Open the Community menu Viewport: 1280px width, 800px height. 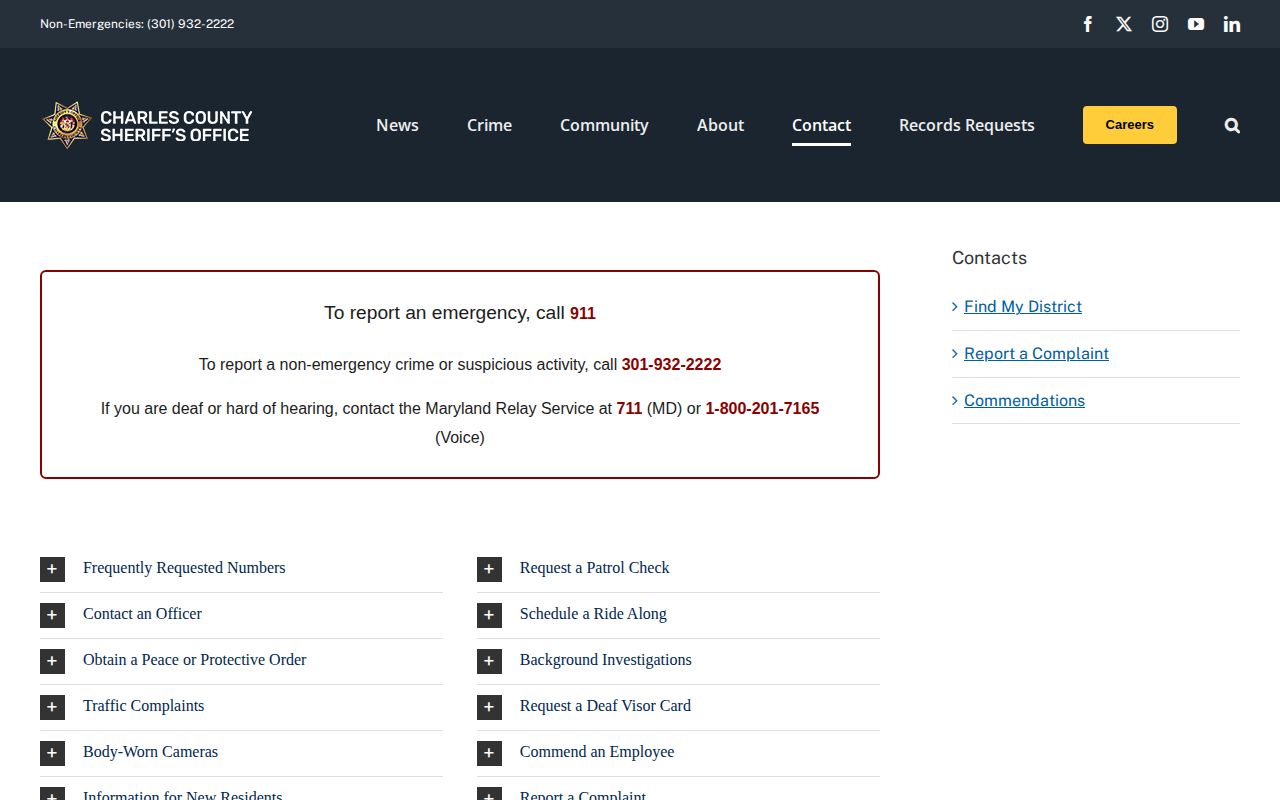pyautogui.click(x=604, y=125)
